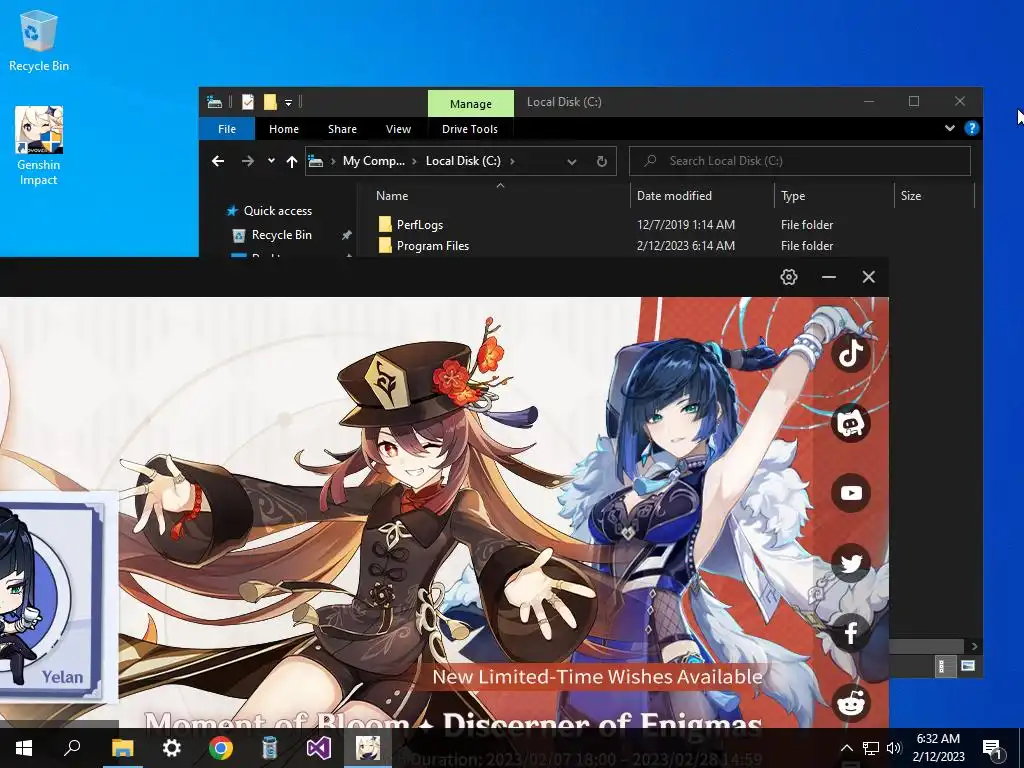
Task: Refresh Local Disk (C:) view
Action: [601, 161]
